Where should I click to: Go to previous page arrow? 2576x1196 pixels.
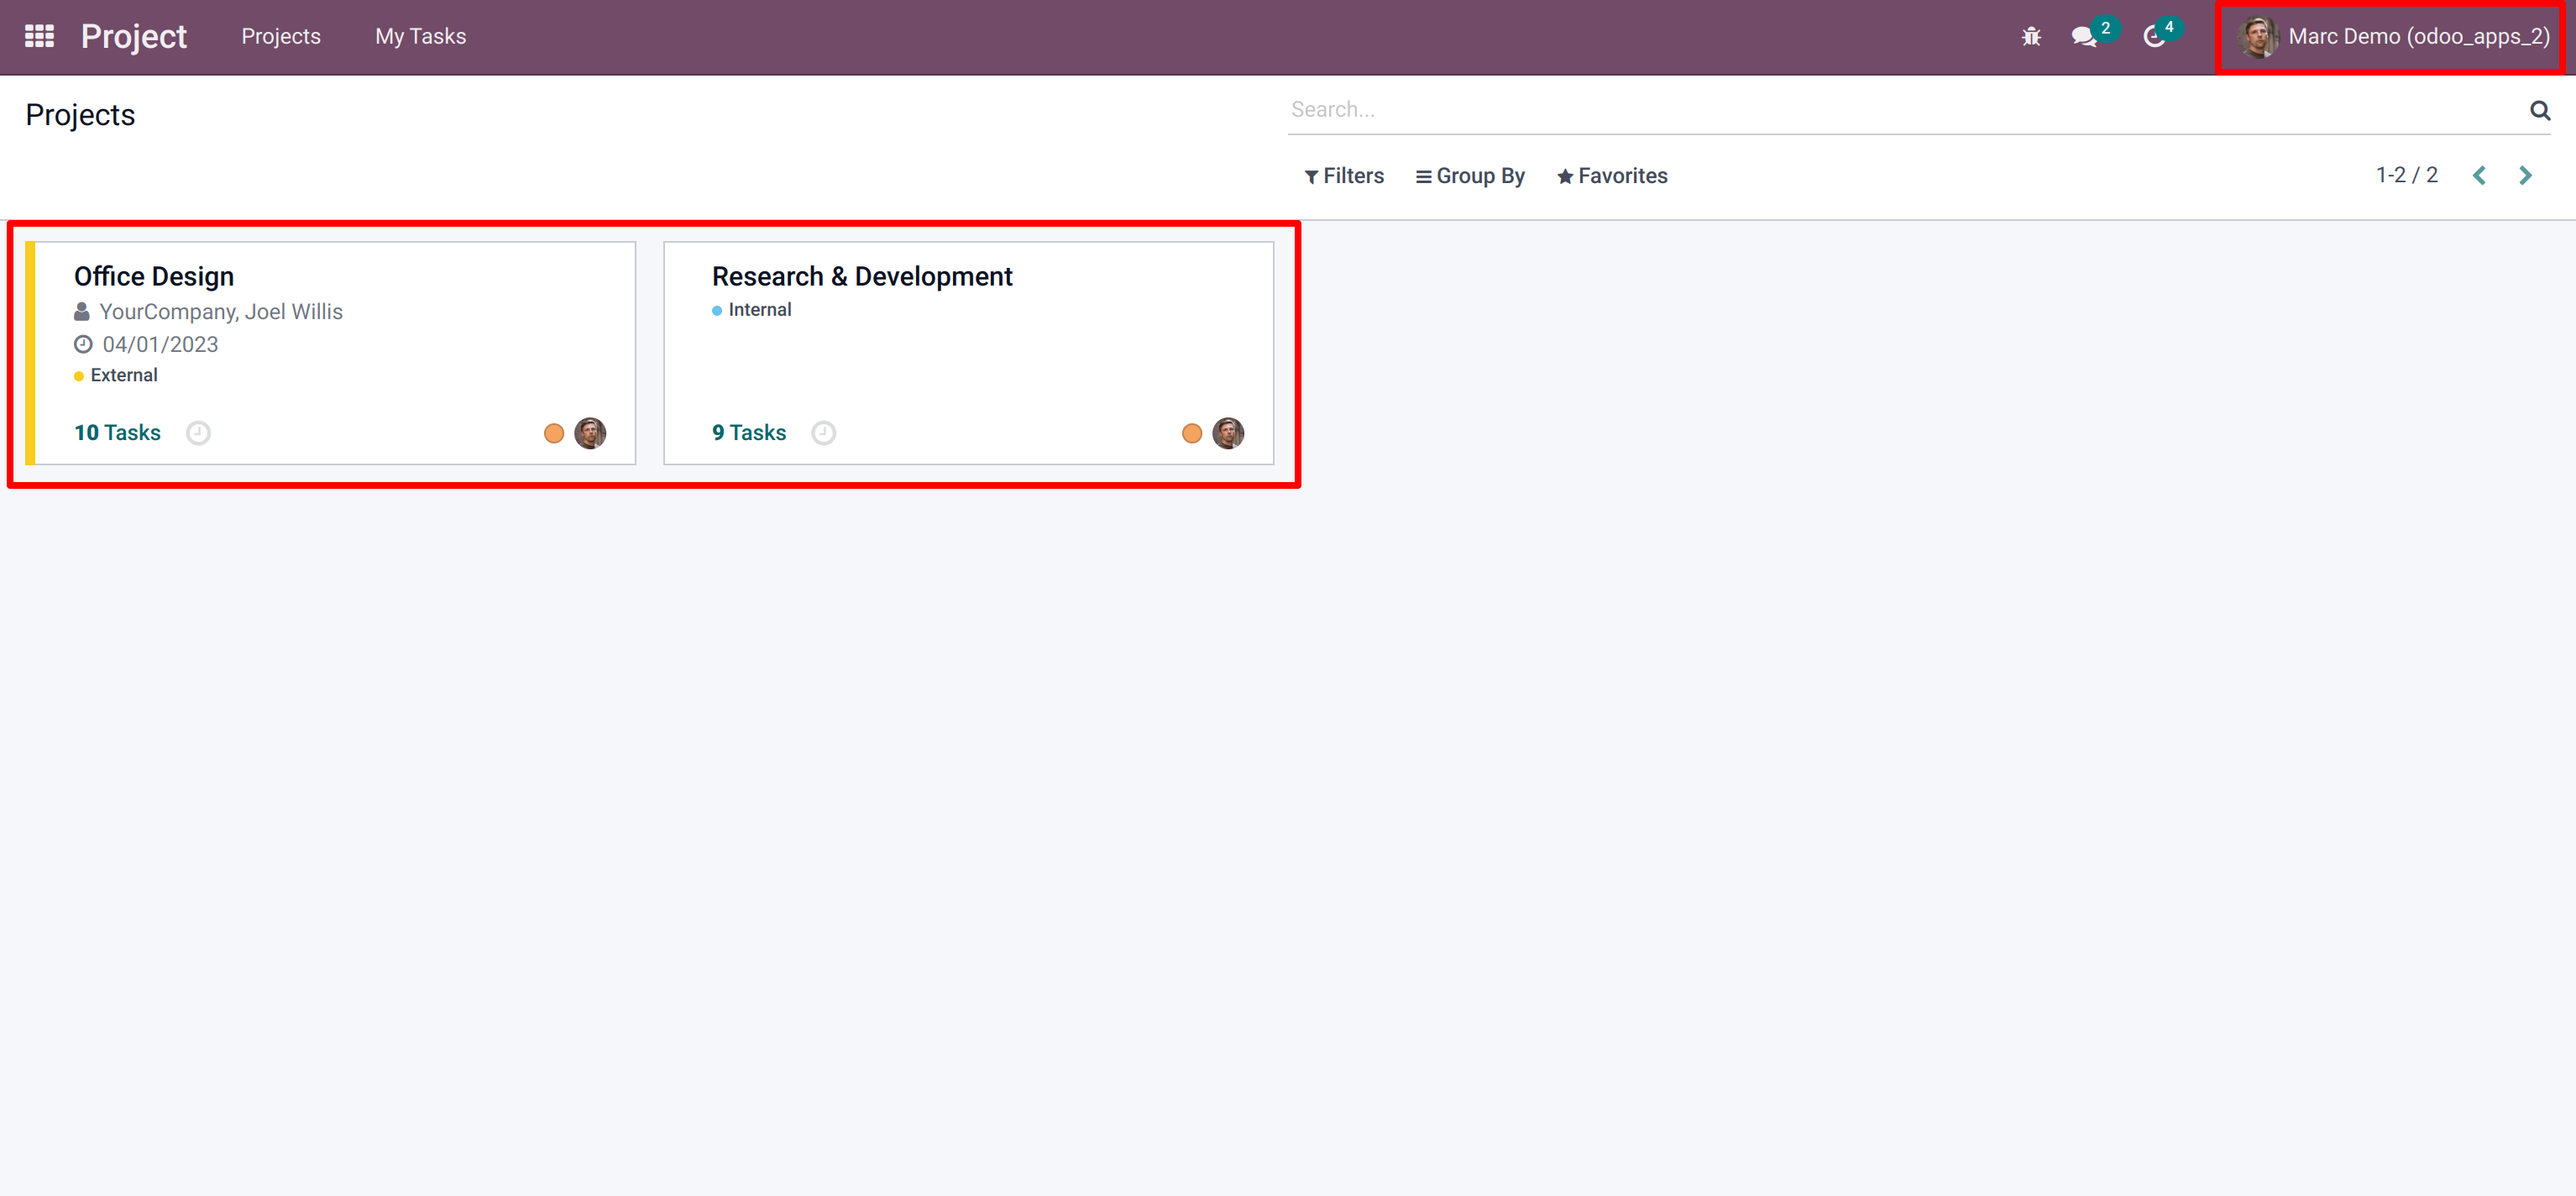(x=2479, y=176)
